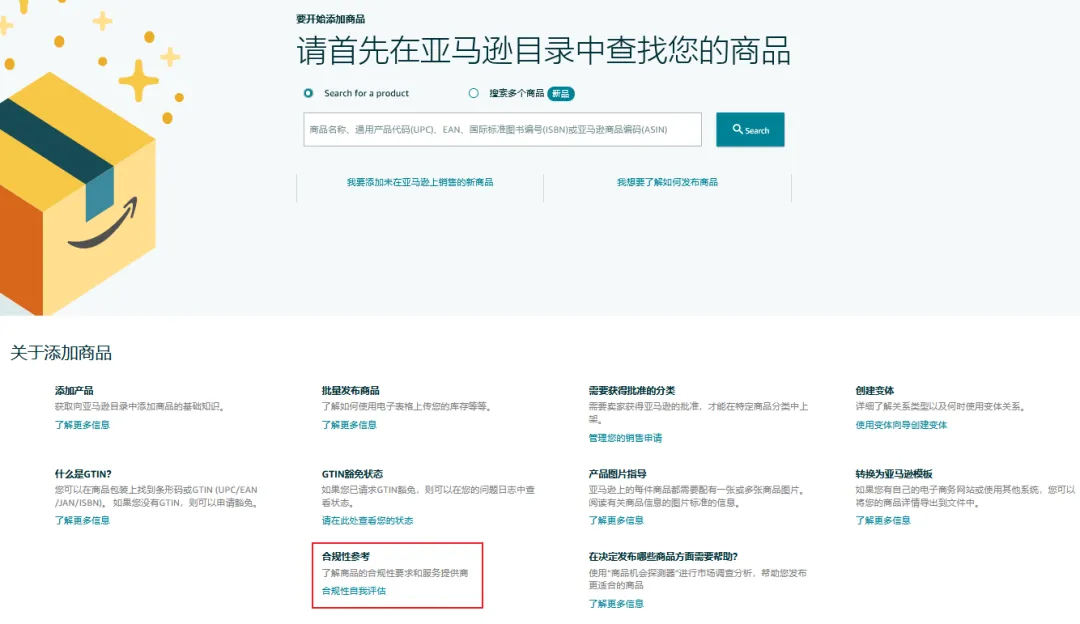Click the 在决定发布哪些商品方面需要帮助? heading
The width and height of the screenshot is (1080, 624).
663,557
